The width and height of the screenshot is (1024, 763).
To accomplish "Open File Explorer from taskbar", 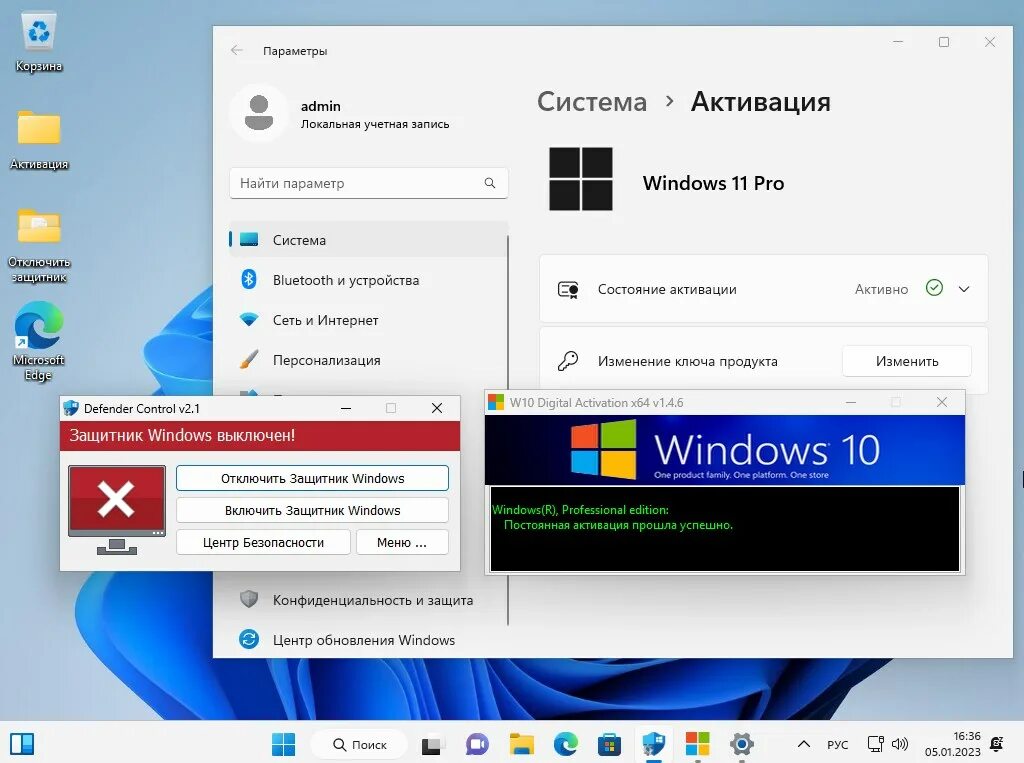I will click(x=522, y=744).
